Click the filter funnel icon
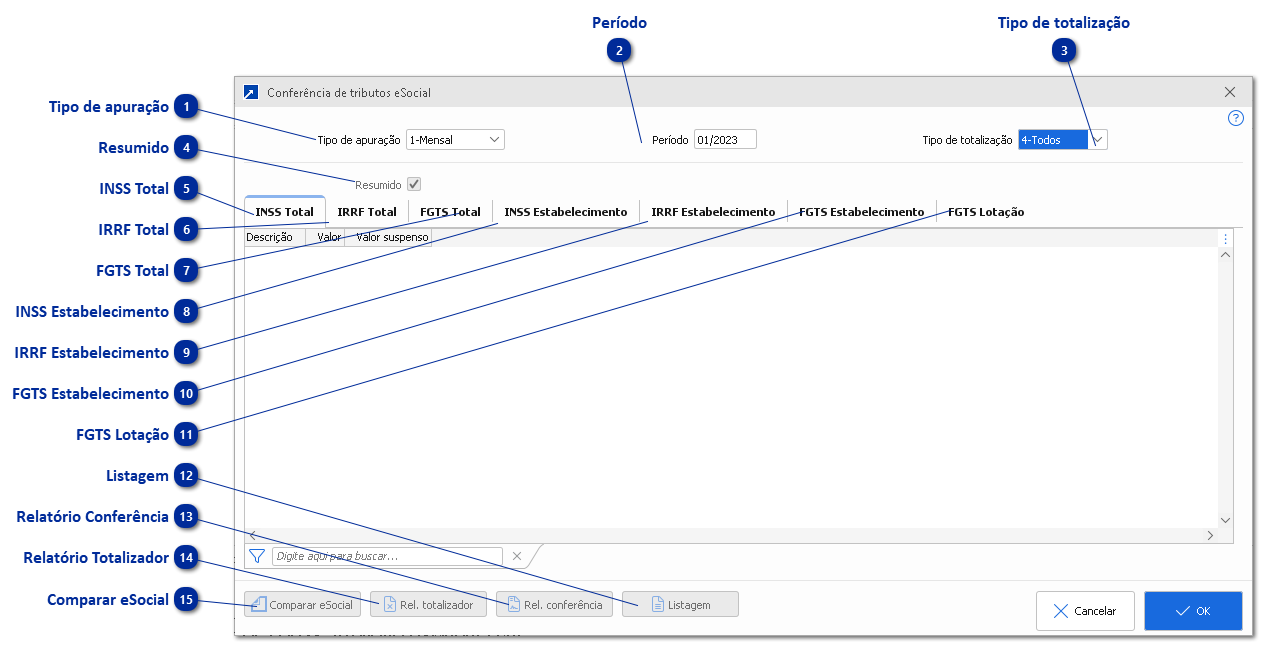This screenshot has width=1276, height=652. pyautogui.click(x=256, y=556)
